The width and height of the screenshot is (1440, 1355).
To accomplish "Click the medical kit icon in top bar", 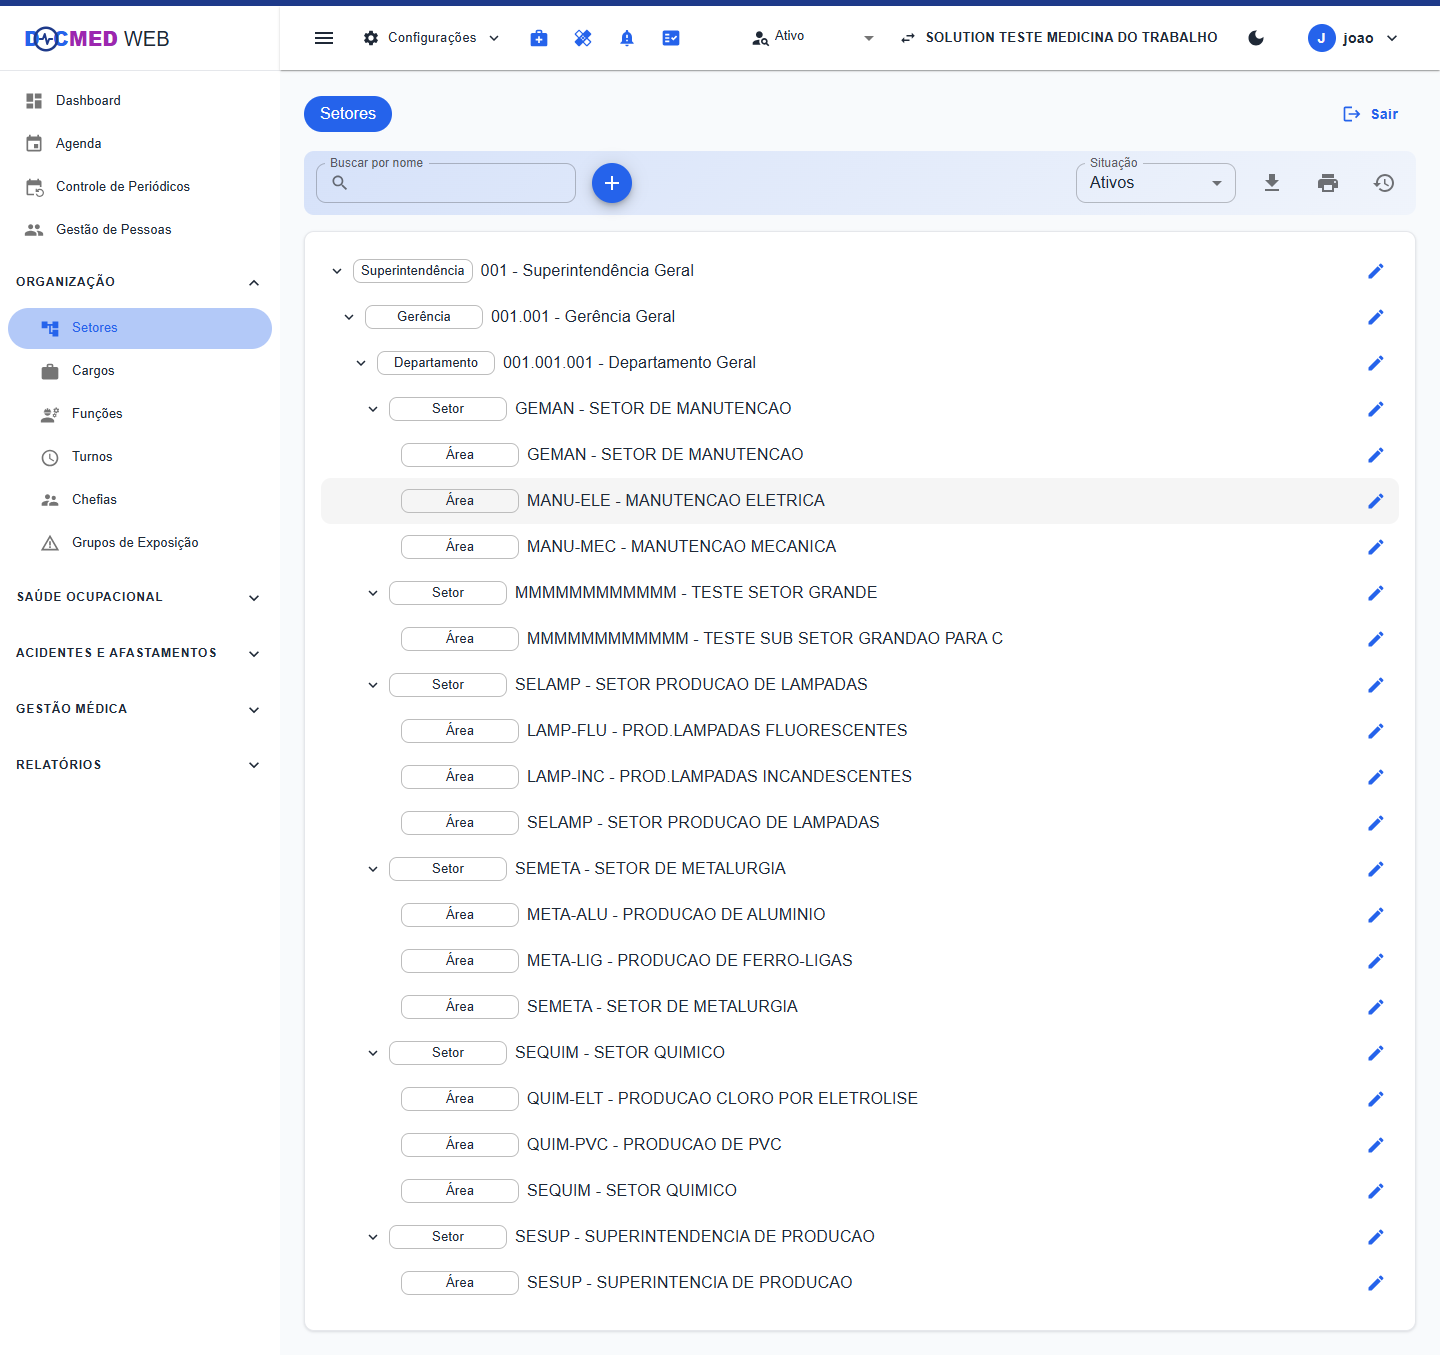I will (x=539, y=38).
